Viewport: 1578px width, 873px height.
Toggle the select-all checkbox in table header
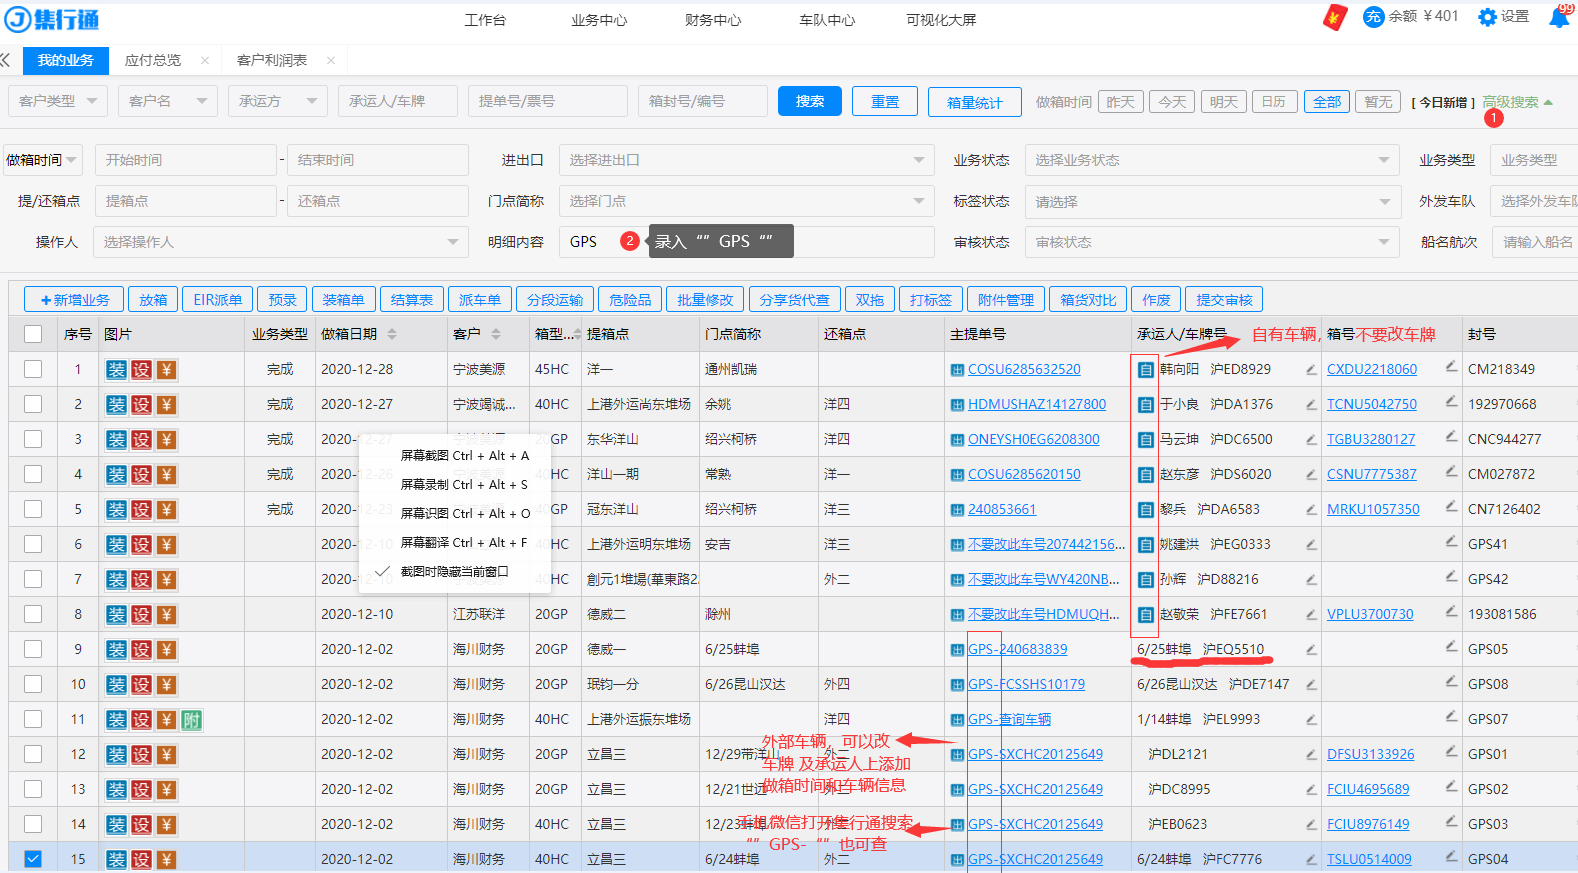33,334
